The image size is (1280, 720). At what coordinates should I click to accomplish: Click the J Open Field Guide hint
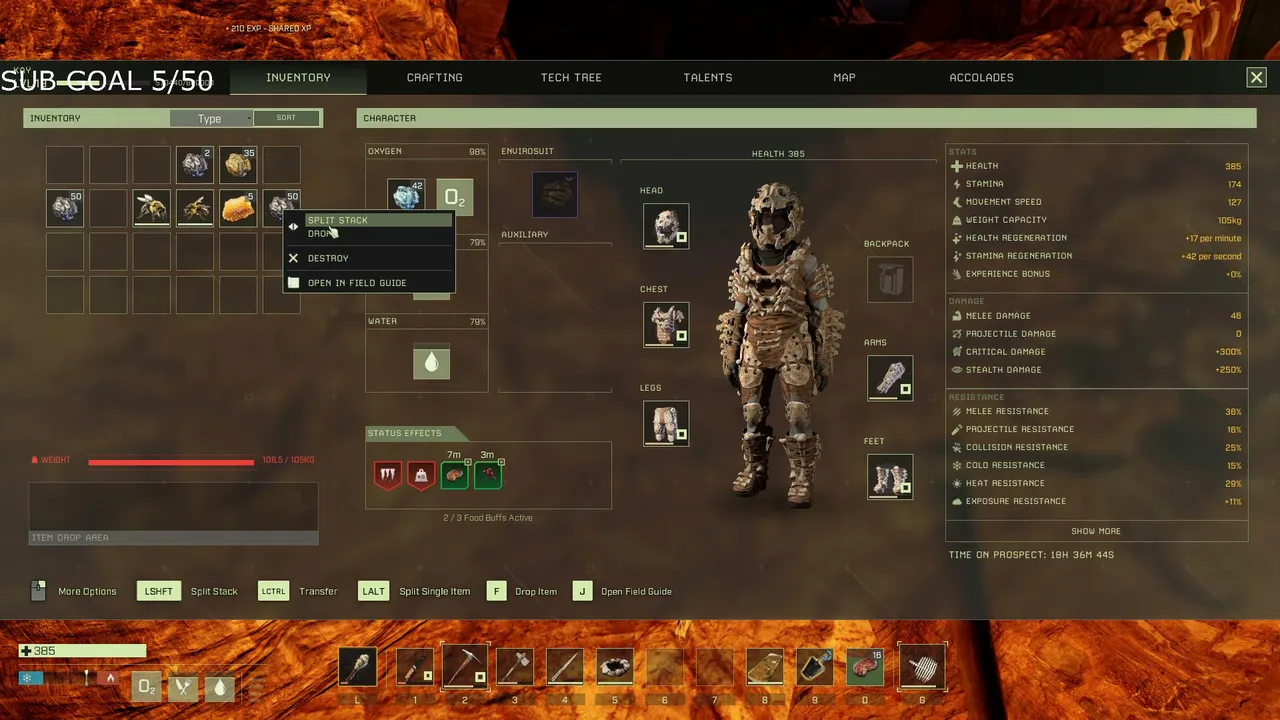tap(622, 591)
